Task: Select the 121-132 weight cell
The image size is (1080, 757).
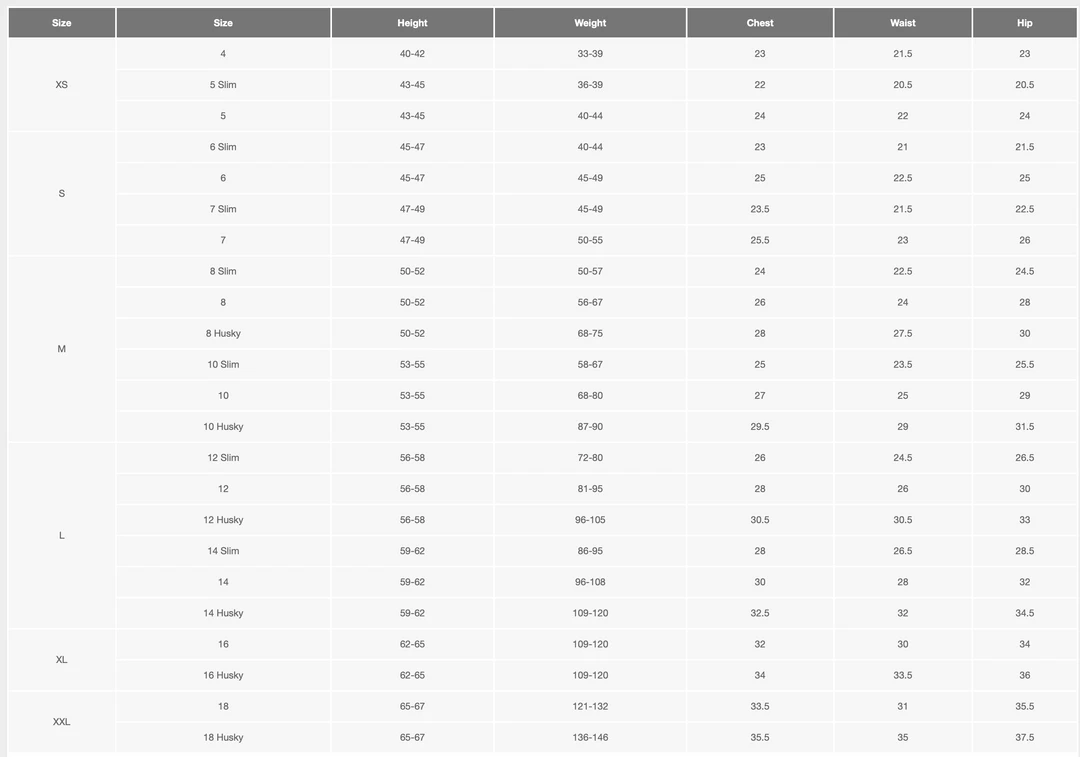Action: (x=590, y=707)
